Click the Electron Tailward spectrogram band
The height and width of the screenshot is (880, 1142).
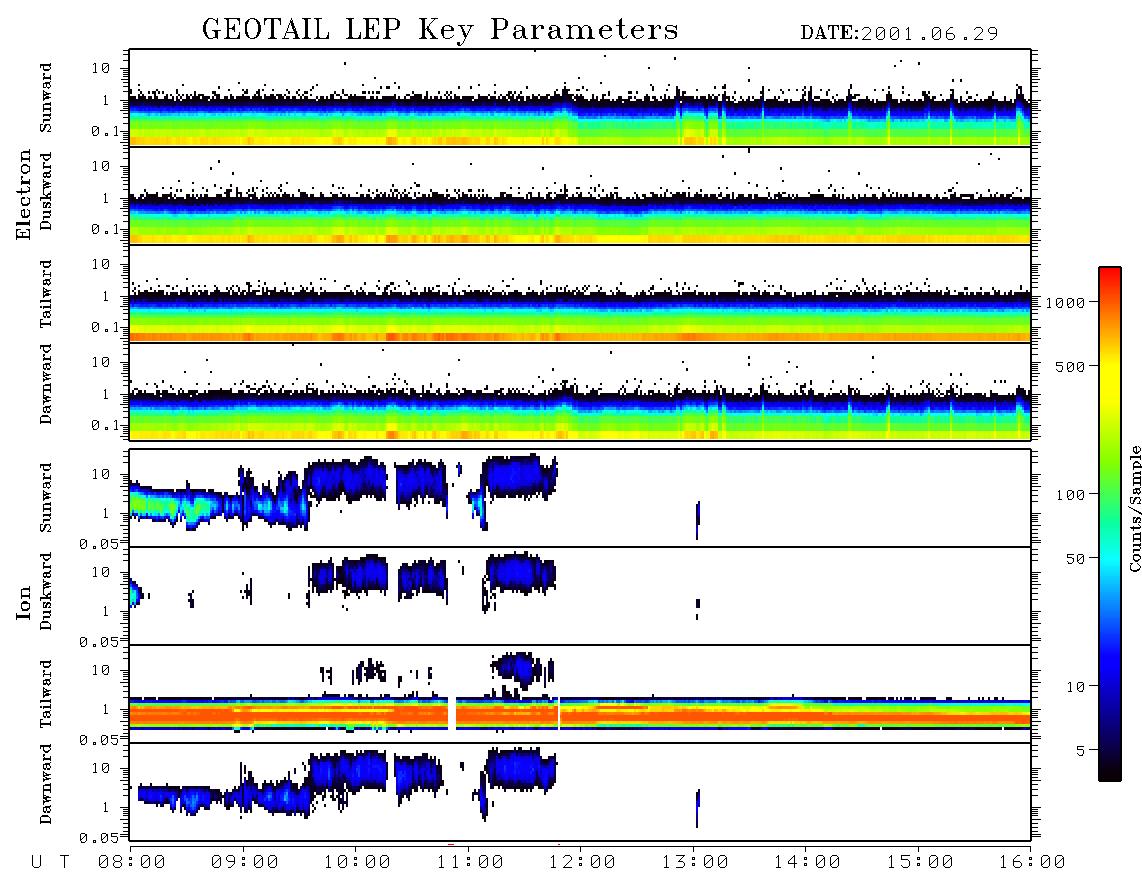click(580, 316)
